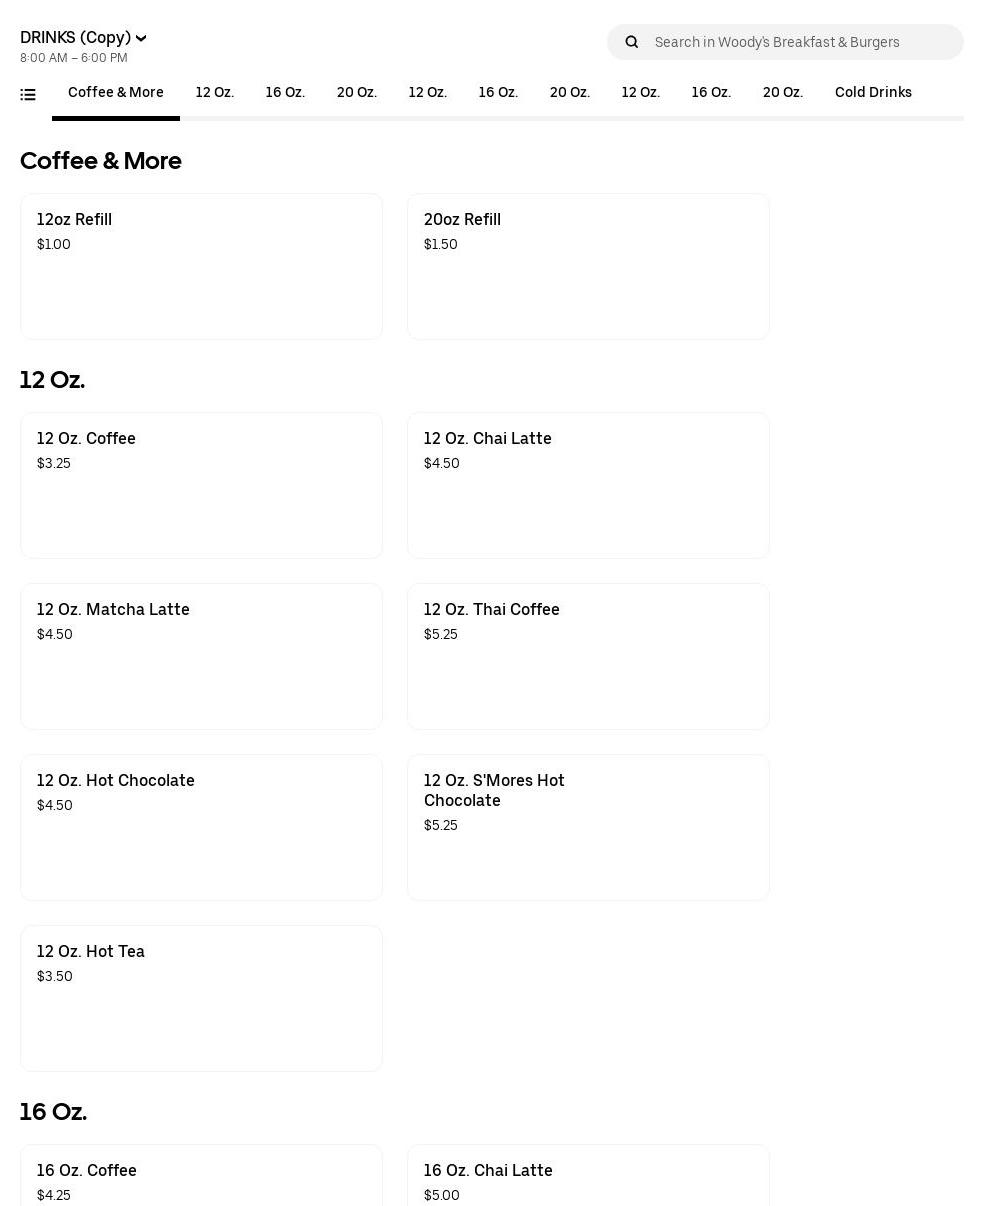Click the search magnifier icon
This screenshot has width=984, height=1206.
click(x=632, y=42)
